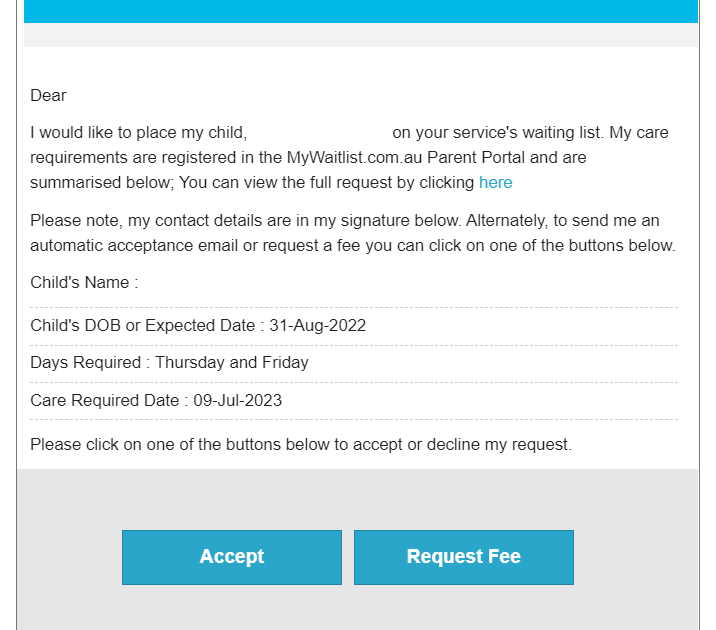
Task: Open the full request via the 'here' link
Action: point(495,183)
